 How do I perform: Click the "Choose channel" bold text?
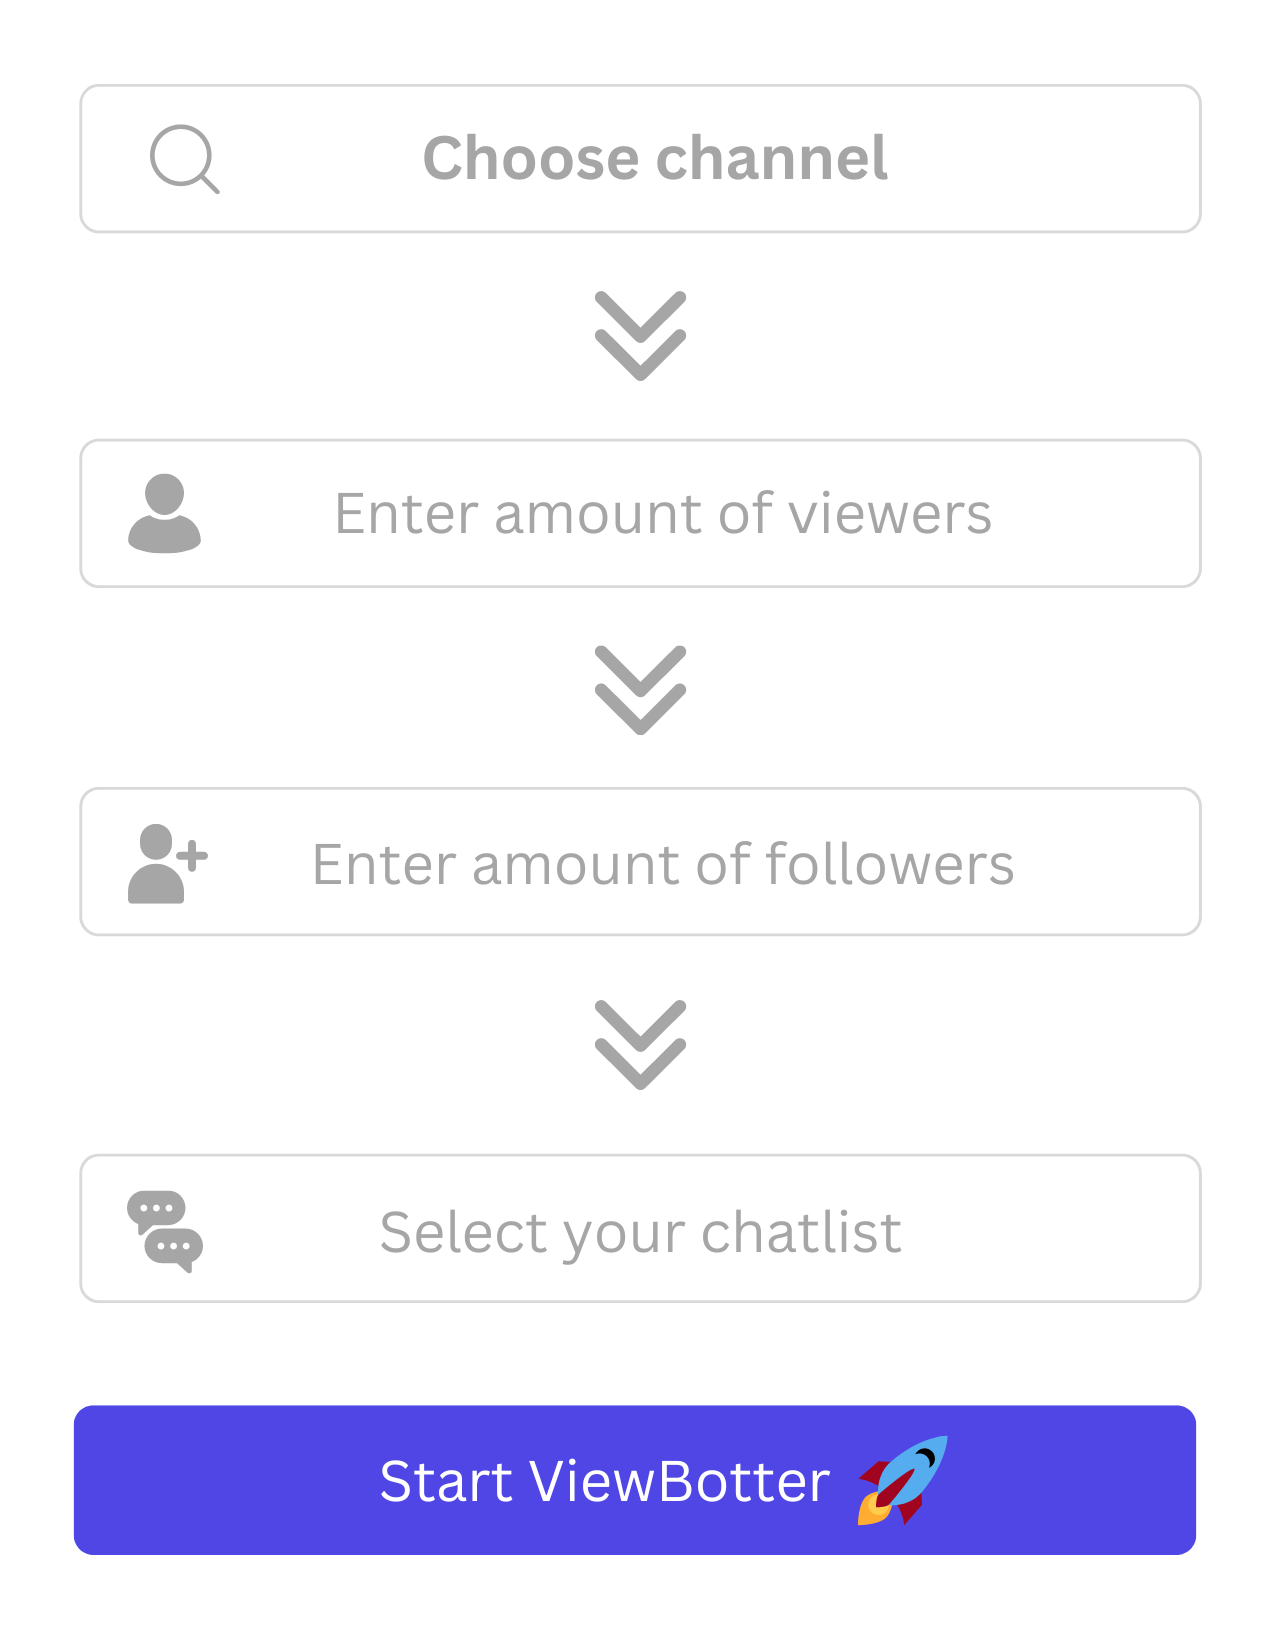click(x=655, y=158)
